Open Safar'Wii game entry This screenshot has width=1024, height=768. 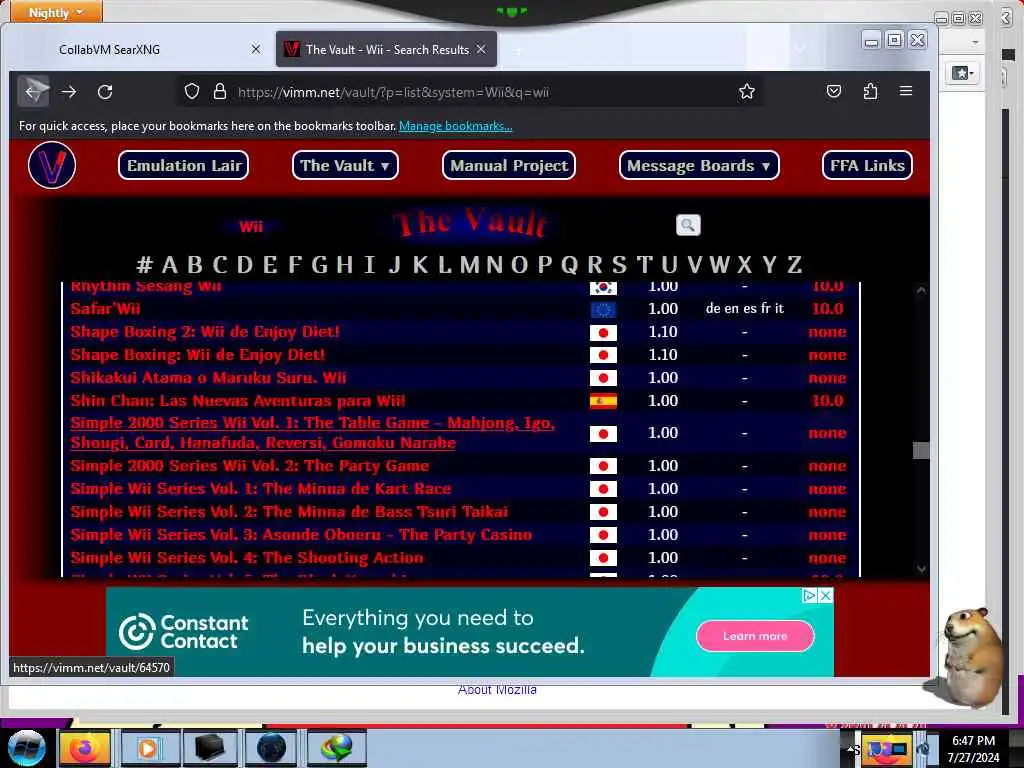[105, 308]
